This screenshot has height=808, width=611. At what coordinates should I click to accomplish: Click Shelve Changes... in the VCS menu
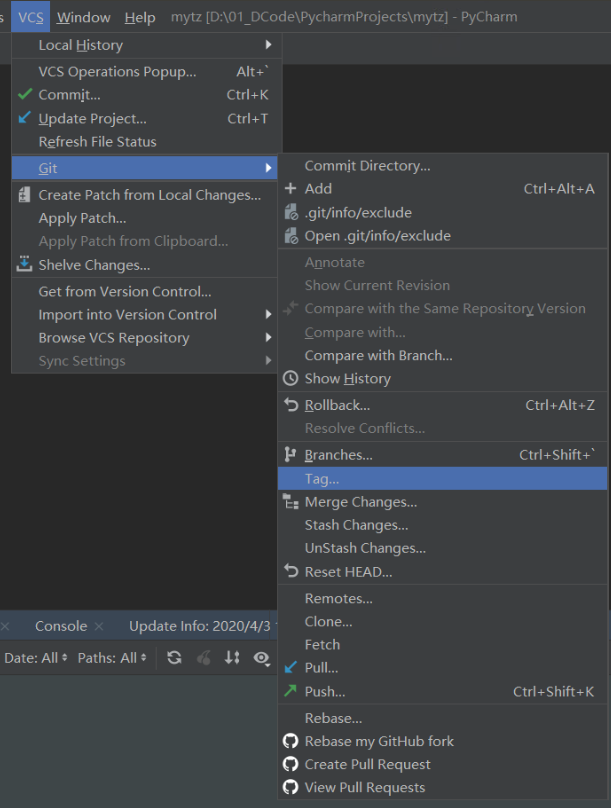click(x=94, y=265)
